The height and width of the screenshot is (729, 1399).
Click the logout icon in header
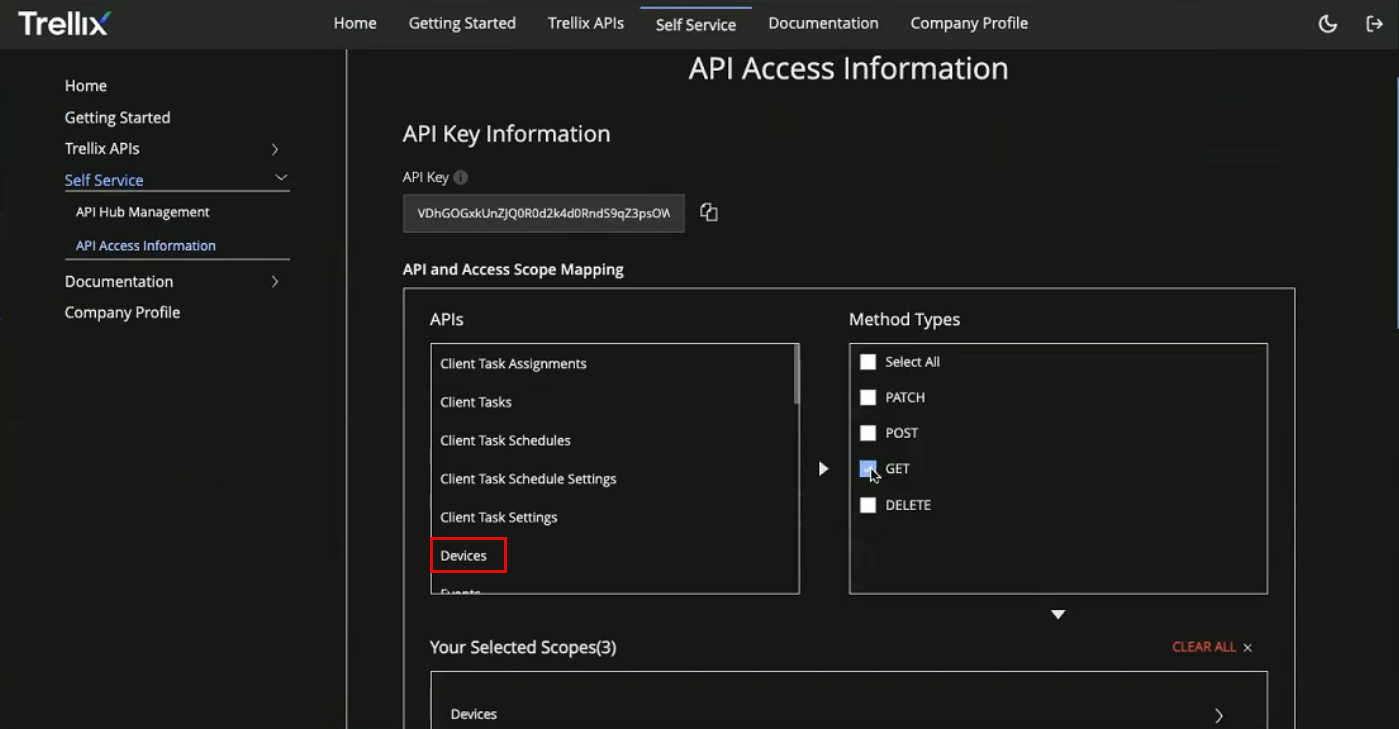1374,24
